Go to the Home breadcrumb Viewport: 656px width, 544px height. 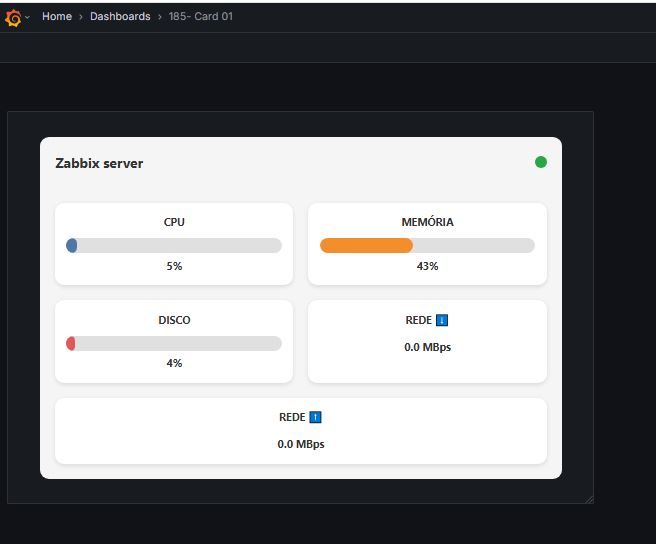(57, 16)
